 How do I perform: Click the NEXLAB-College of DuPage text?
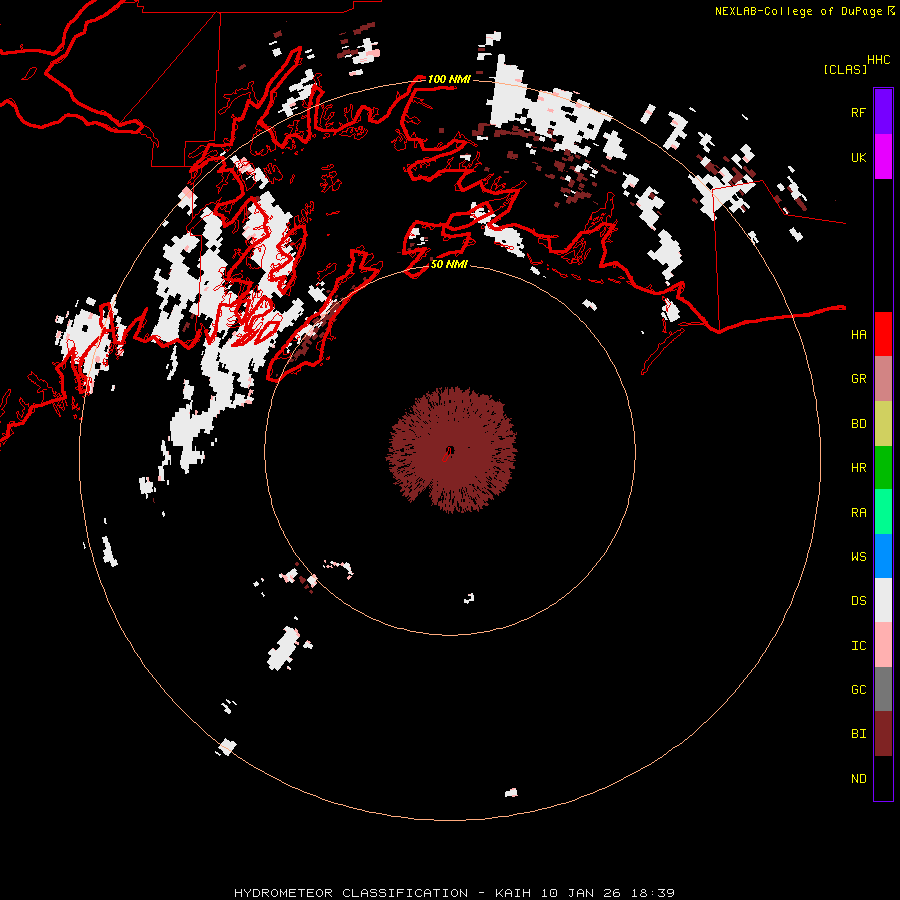tap(798, 11)
